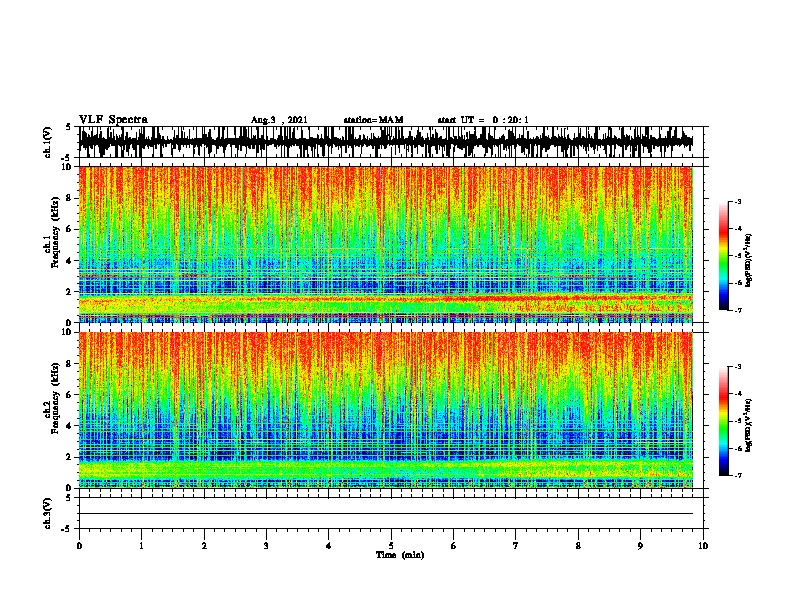Click the ch.1 spectrogram color scale bar
792x612 pixels.
click(x=724, y=256)
